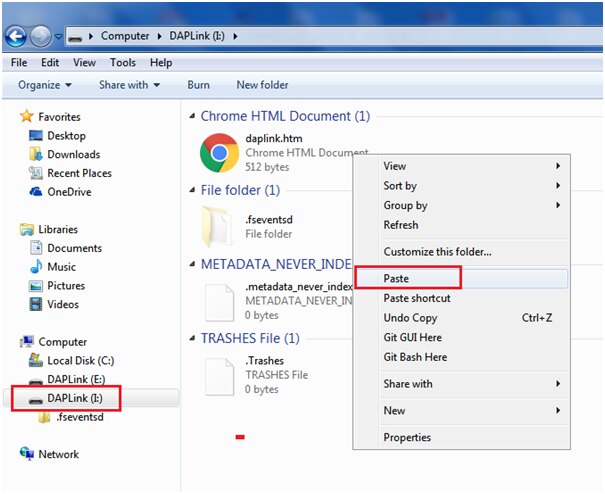Select Local Disk (C:) drive

click(x=80, y=360)
